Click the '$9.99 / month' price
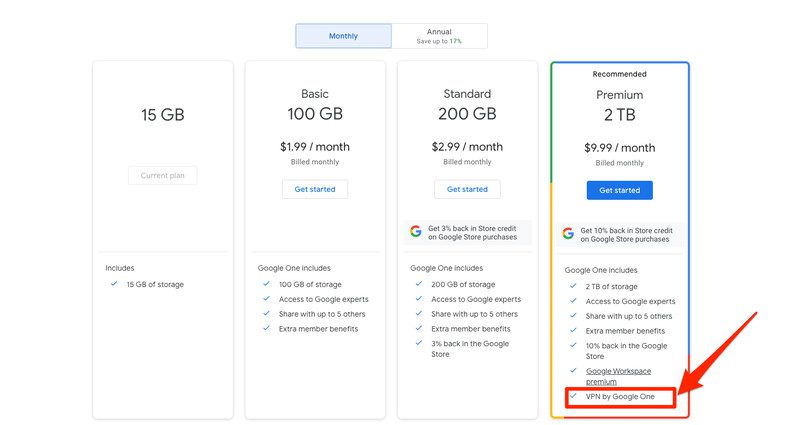 (619, 148)
